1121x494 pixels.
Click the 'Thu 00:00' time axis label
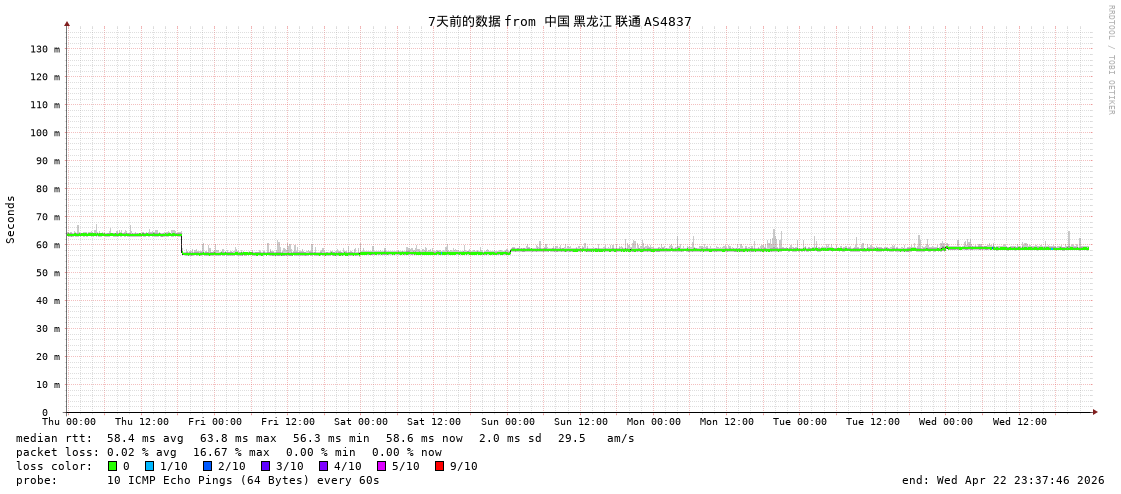click(69, 422)
